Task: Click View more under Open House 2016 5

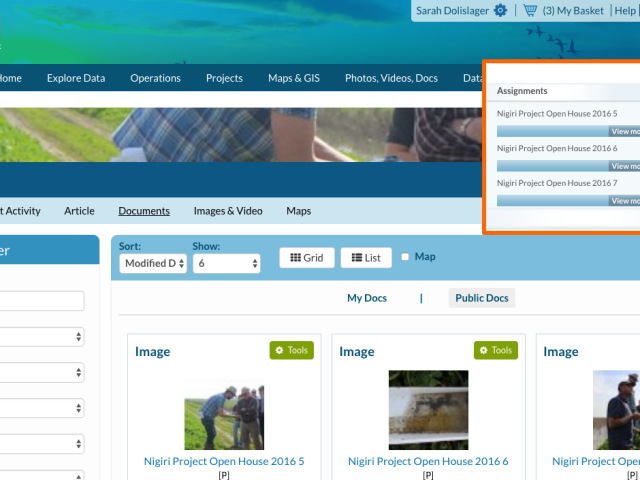Action: point(624,131)
